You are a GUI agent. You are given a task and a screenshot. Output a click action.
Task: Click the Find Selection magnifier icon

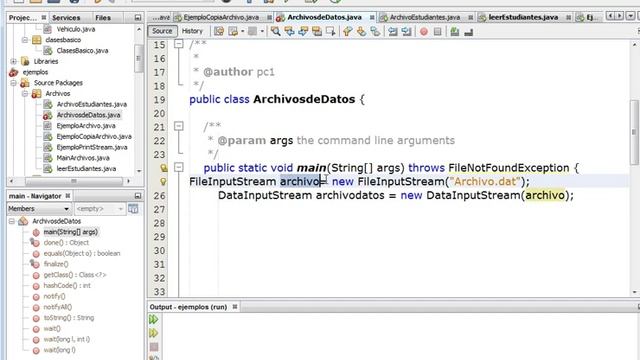(276, 31)
